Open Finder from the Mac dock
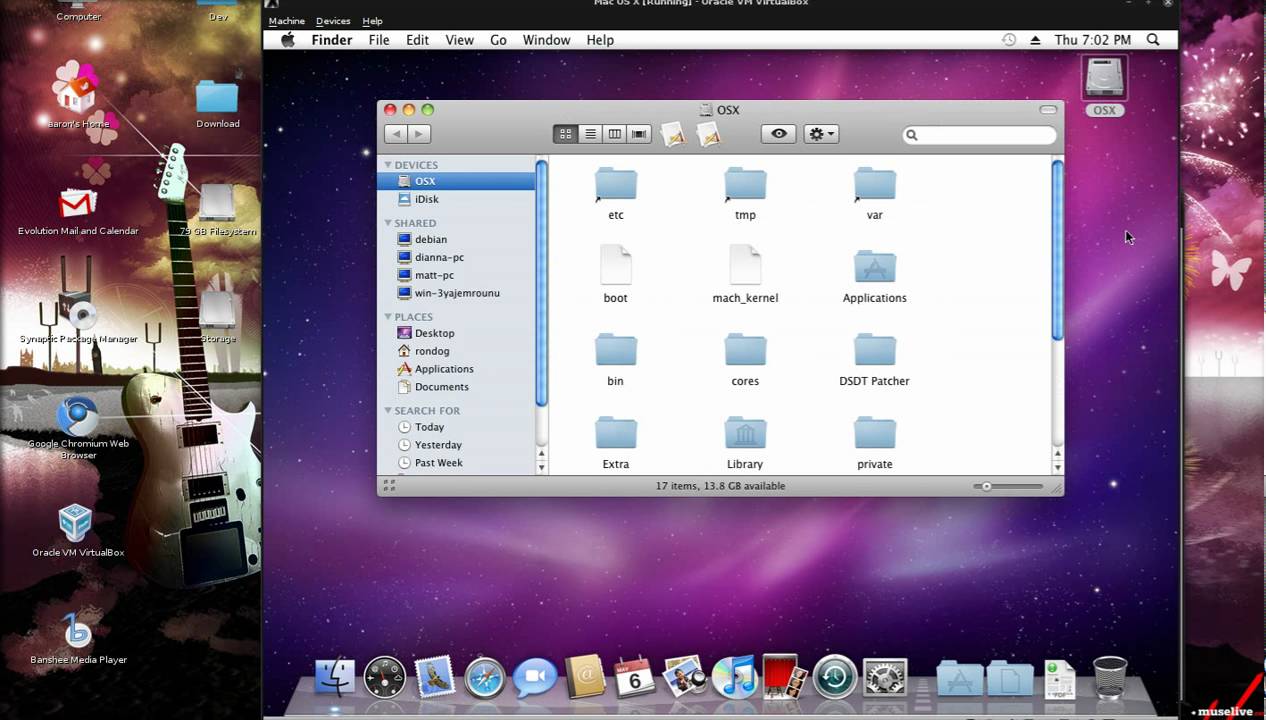Viewport: 1266px width, 720px height. [x=335, y=678]
